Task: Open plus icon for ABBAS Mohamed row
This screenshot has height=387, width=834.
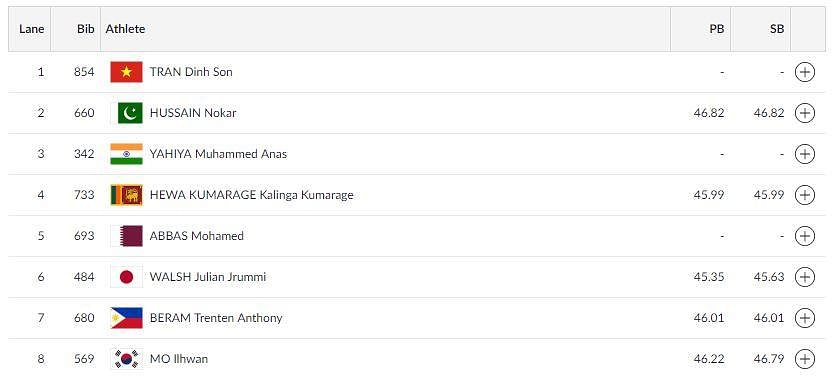Action: tap(804, 235)
